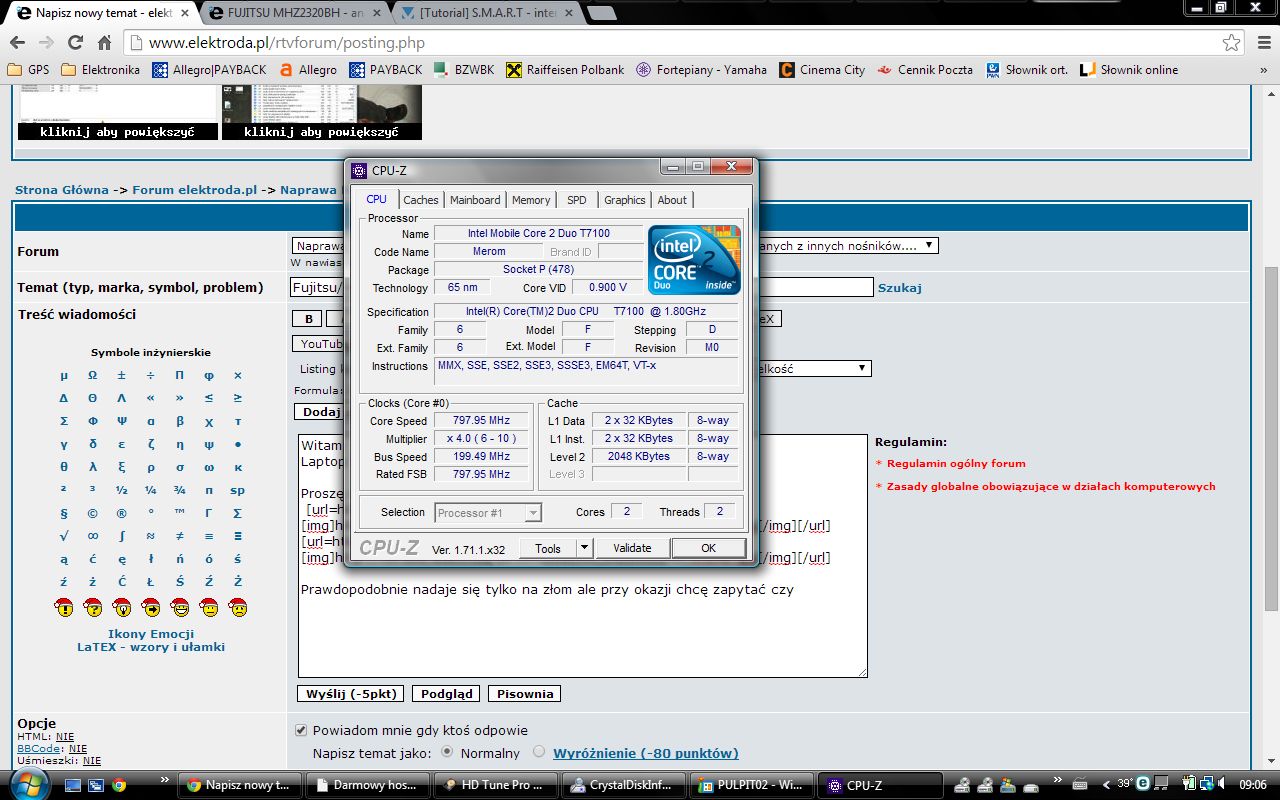Screen dimensions: 1280x800
Task: Insert the neutral face Santa smiley
Action: click(x=209, y=606)
